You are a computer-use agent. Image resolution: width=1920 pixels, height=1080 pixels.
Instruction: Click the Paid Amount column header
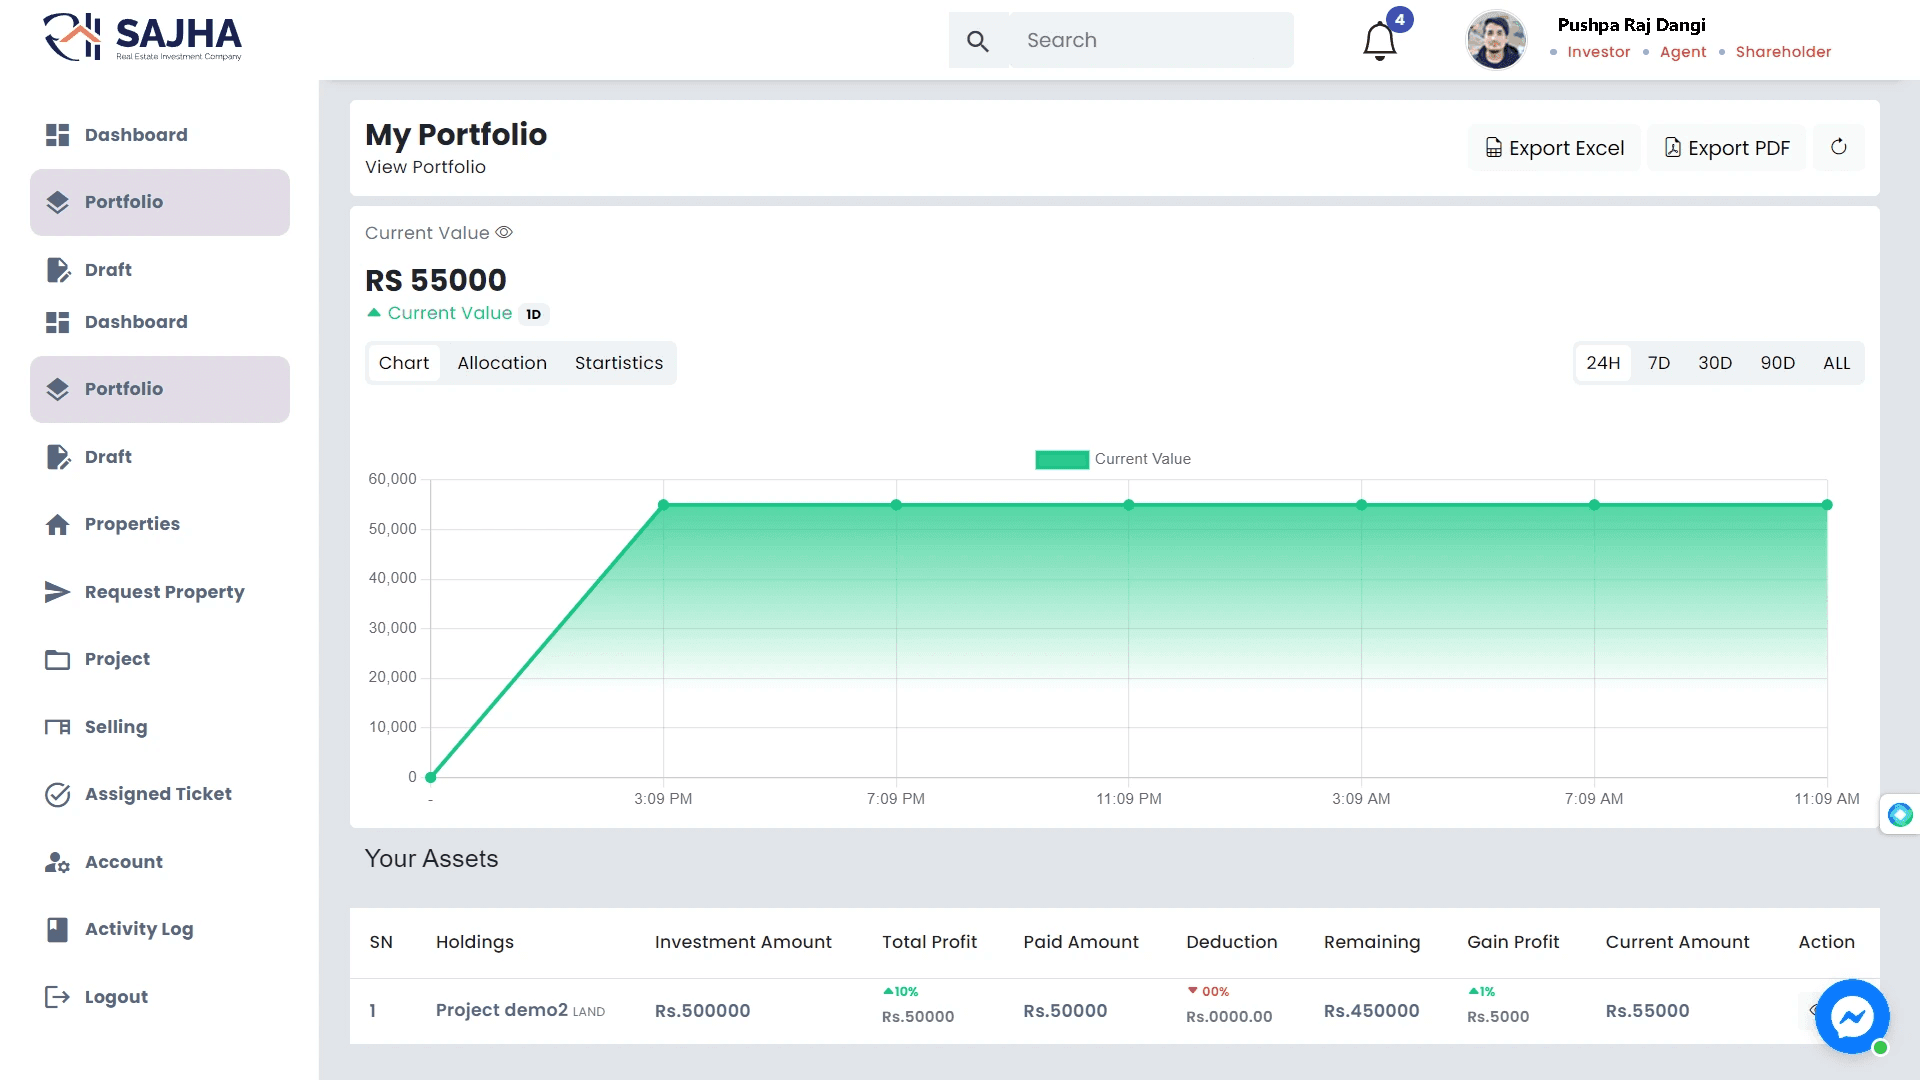coord(1081,942)
